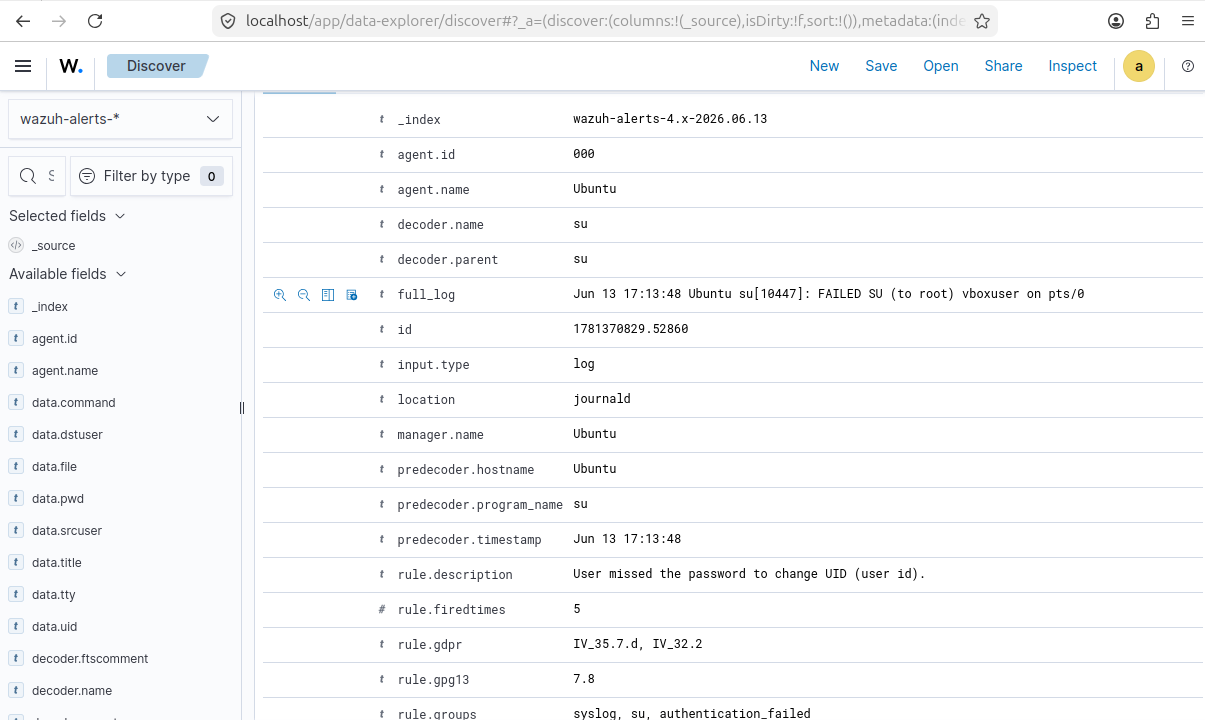This screenshot has width=1205, height=720.
Task: Select data.srcuser field in sidebar
Action: coord(67,531)
